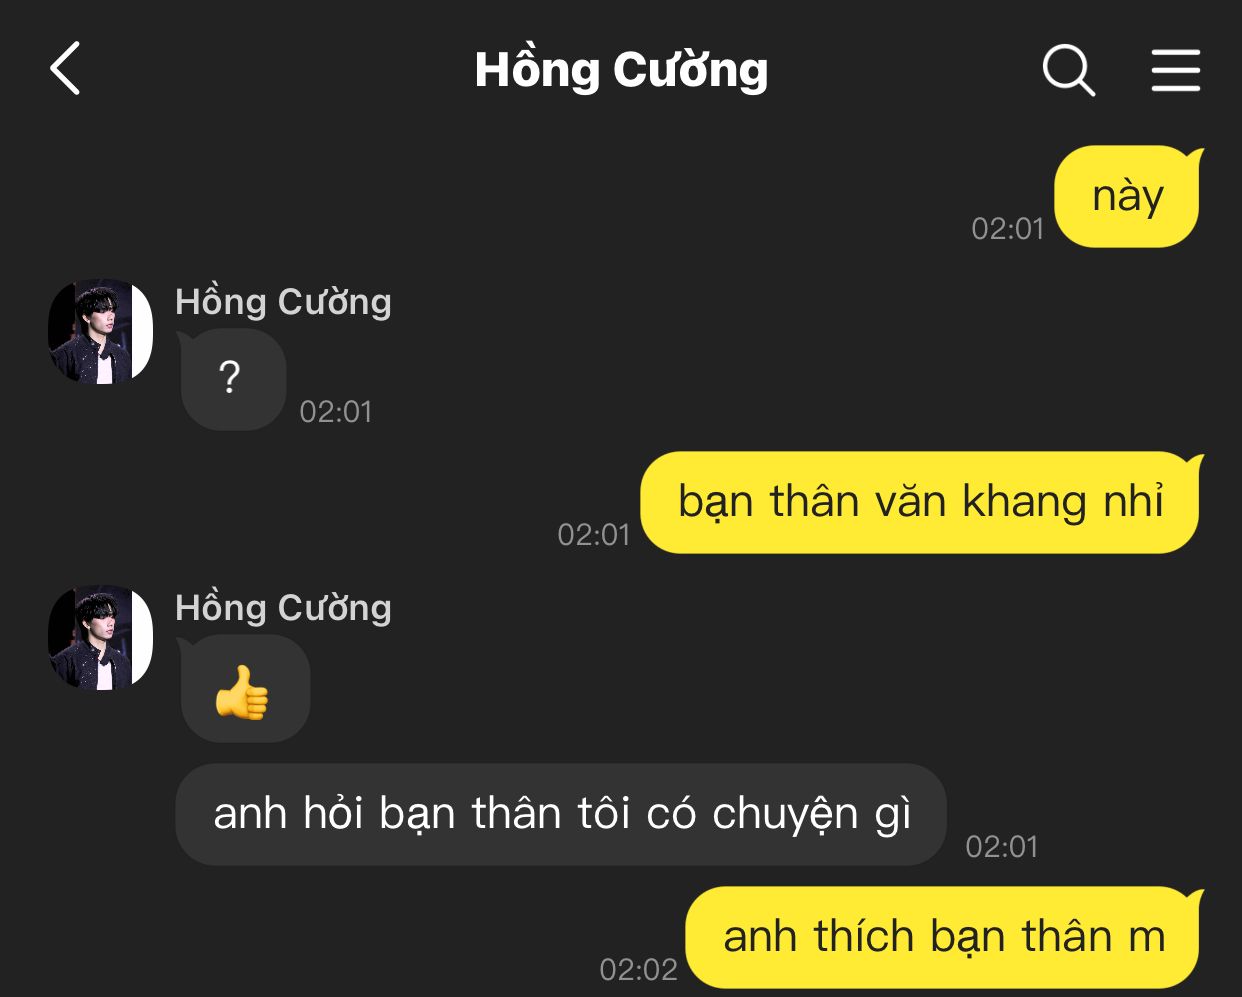This screenshot has width=1242, height=997.
Task: Click the 02:01 timestamp beside 'này'
Action: tap(1007, 229)
